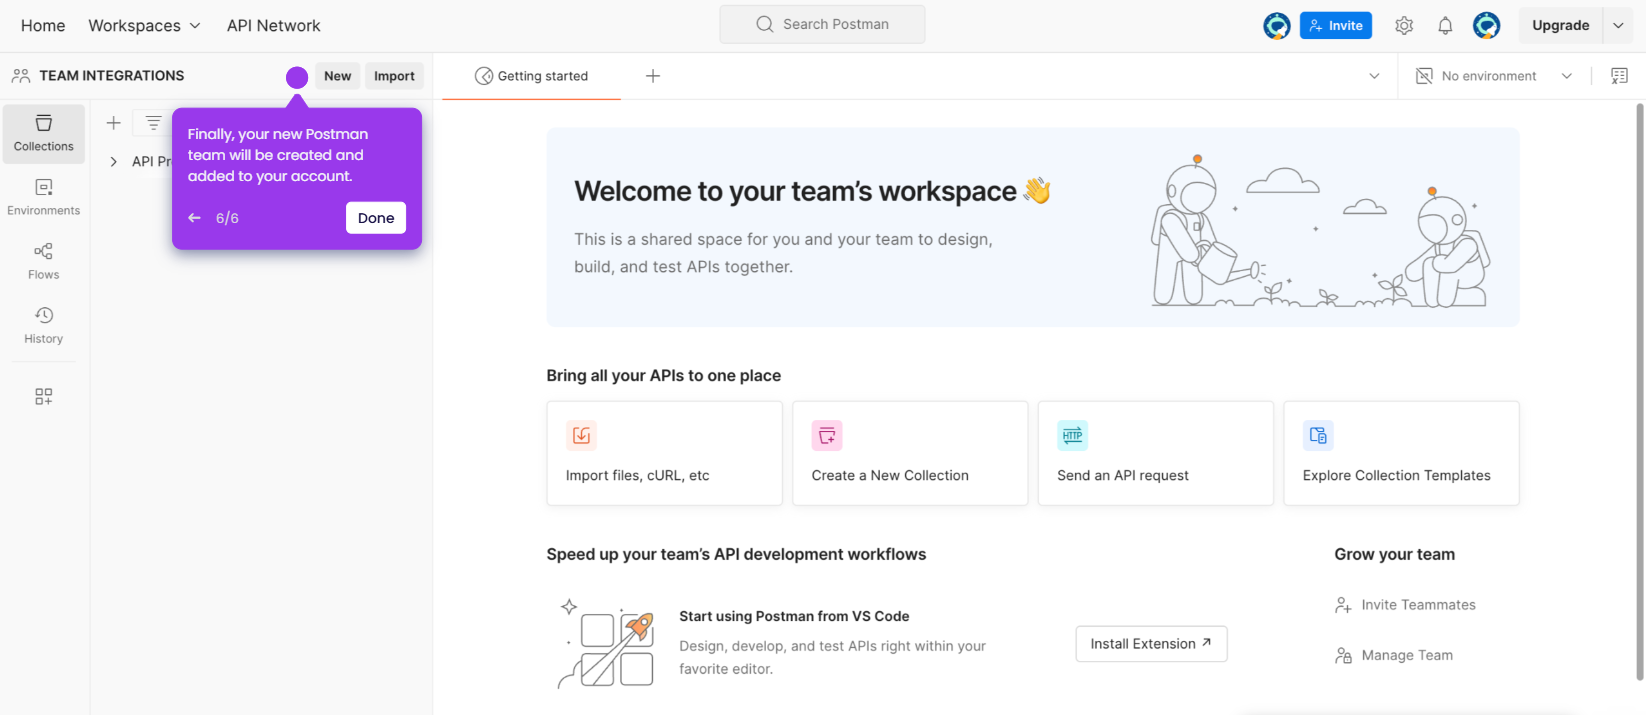
Task: Click the Install Extension button
Action: point(1151,644)
